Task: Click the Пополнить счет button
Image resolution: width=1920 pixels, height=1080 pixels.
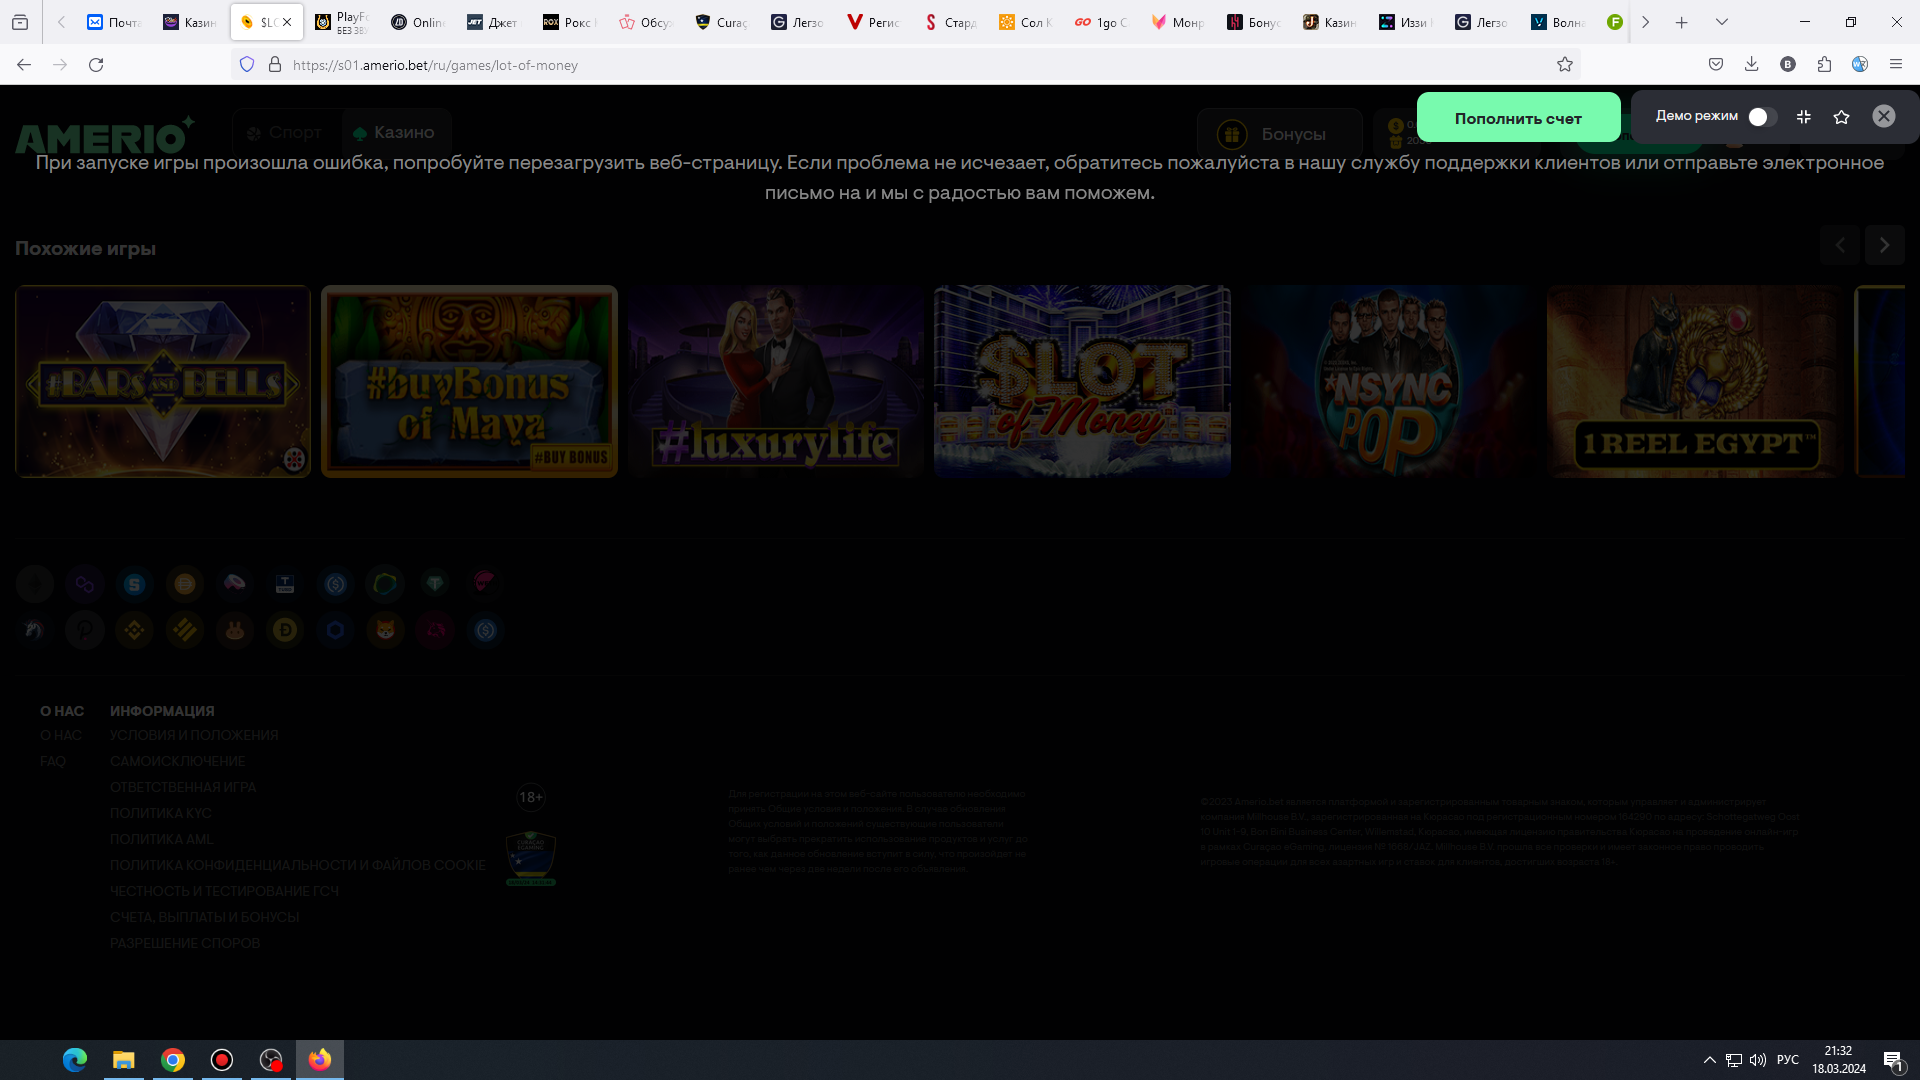Action: click(x=1518, y=118)
